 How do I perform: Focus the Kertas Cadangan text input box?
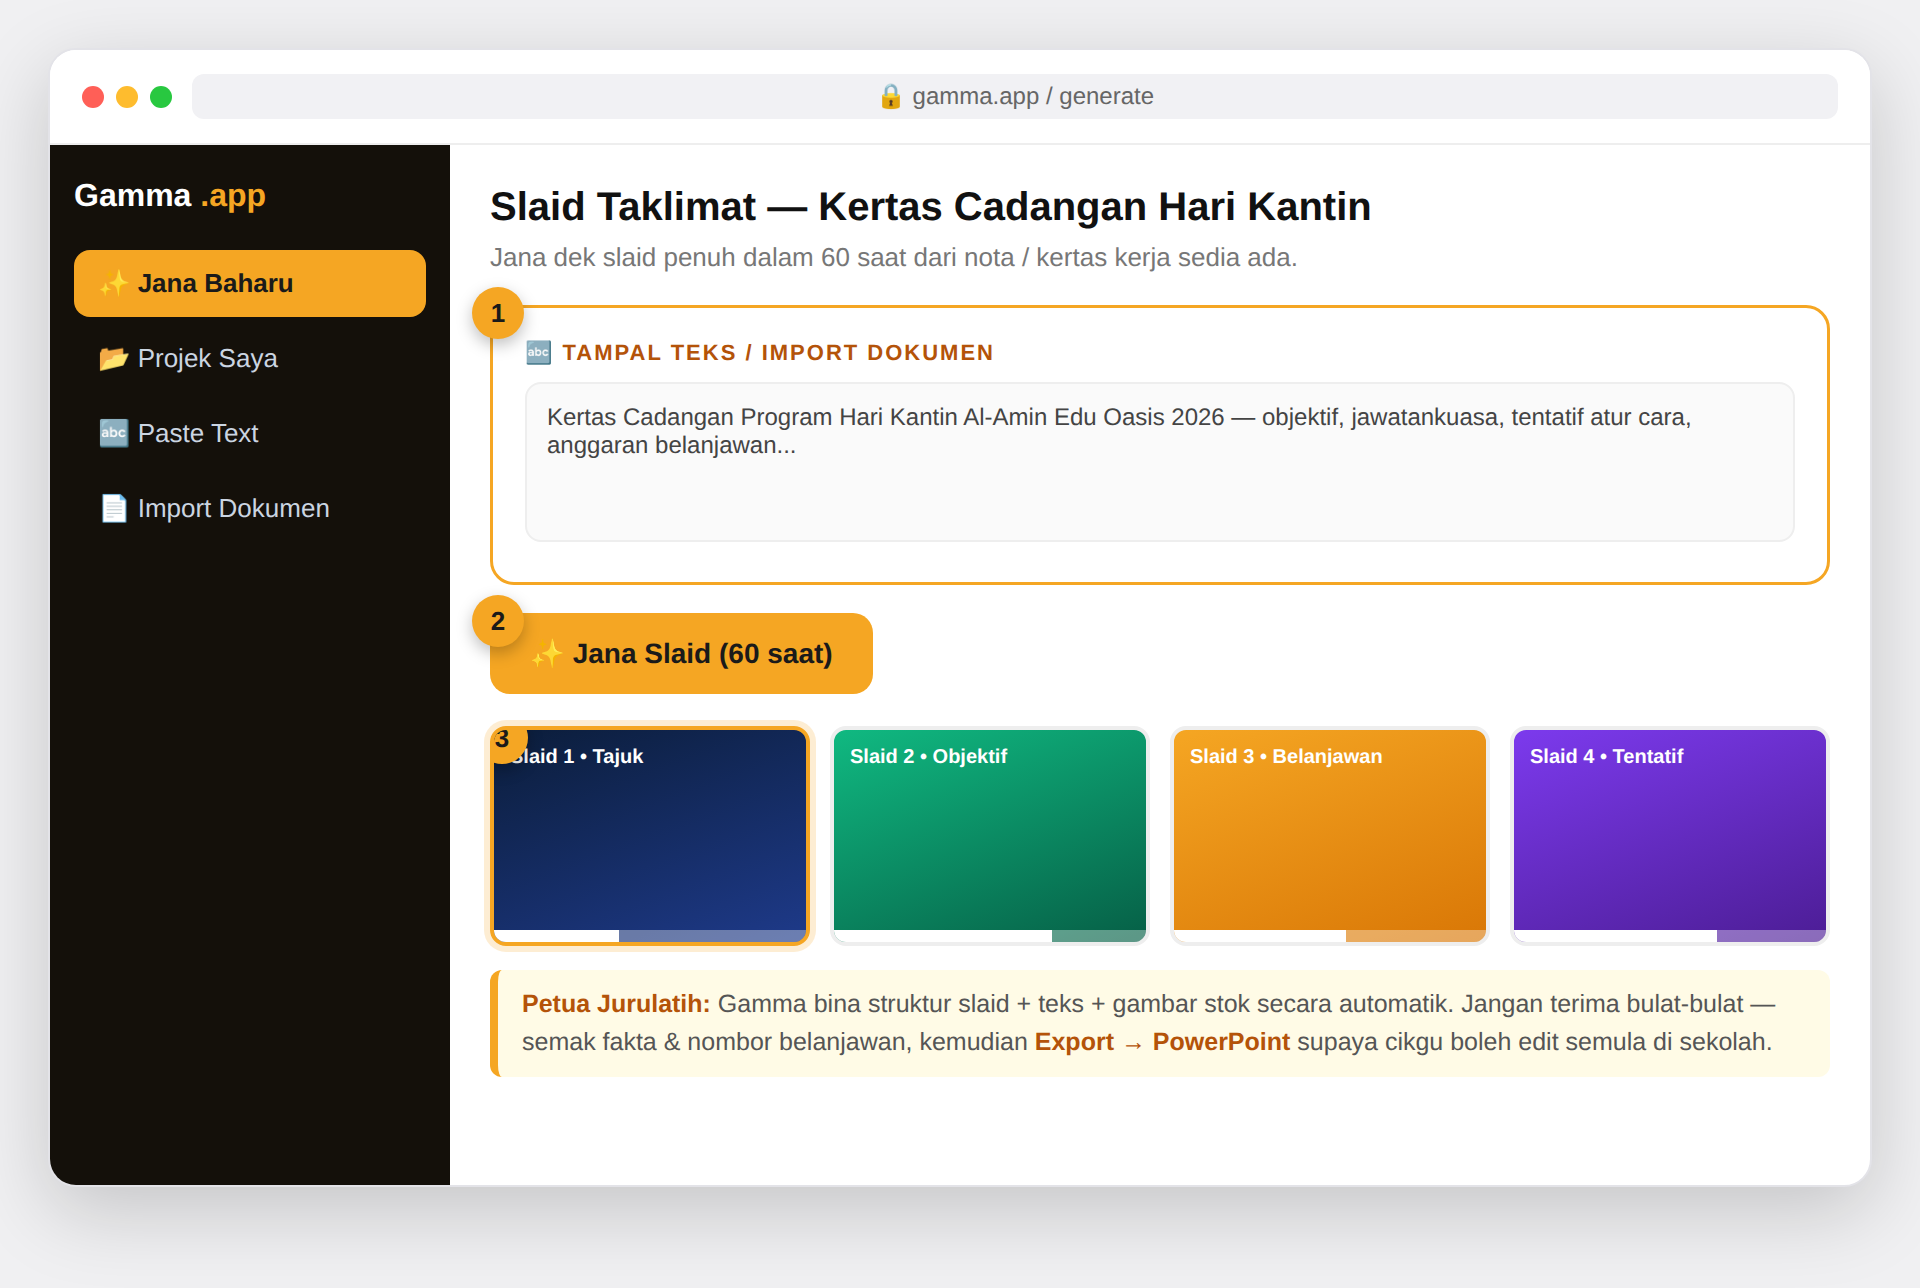(1160, 462)
